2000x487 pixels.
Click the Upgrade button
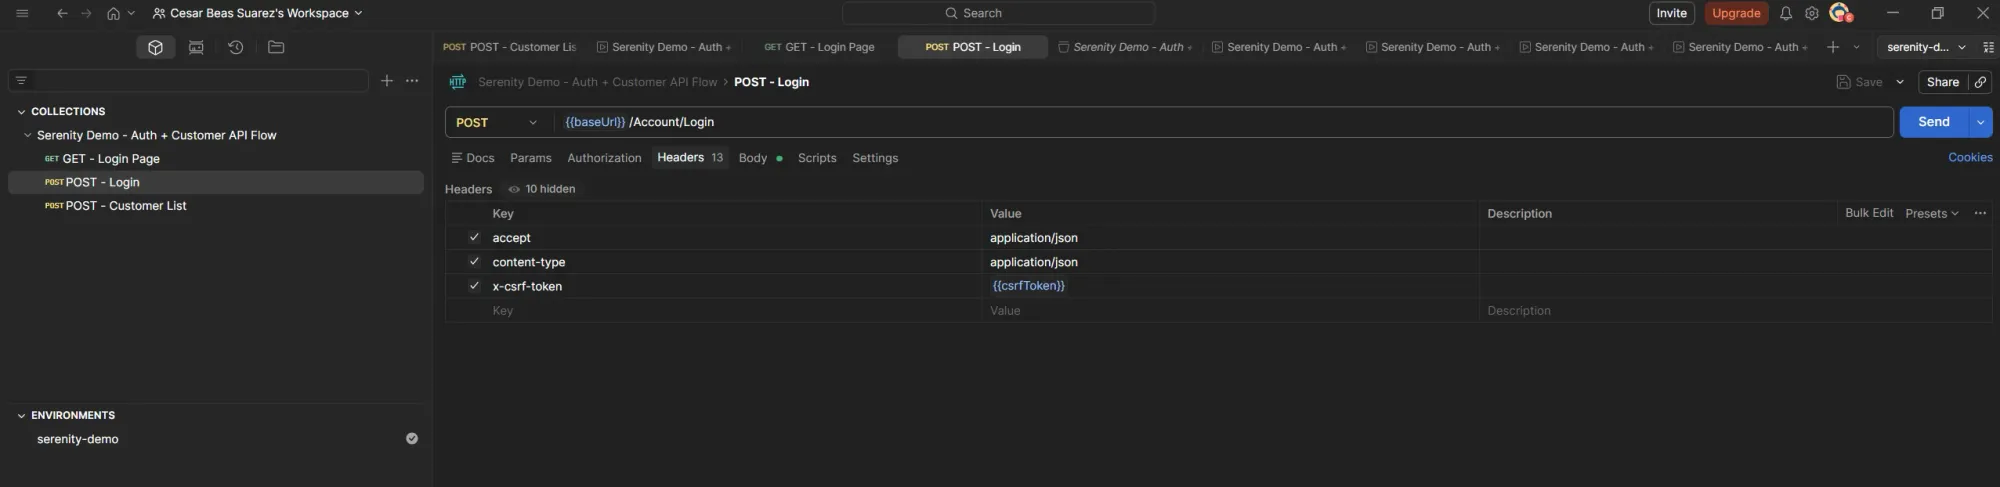1736,13
